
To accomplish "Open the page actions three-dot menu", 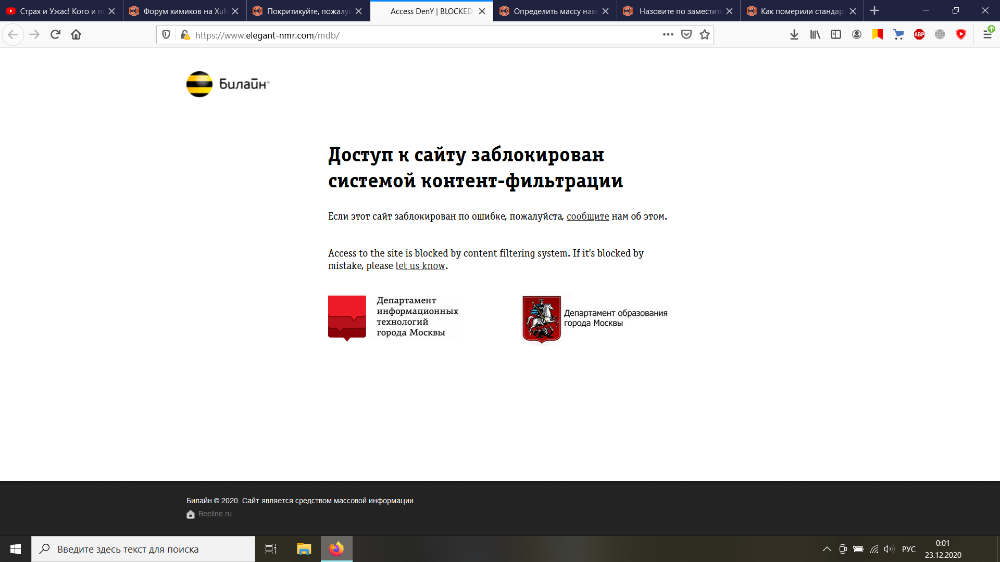I will pyautogui.click(x=668, y=34).
